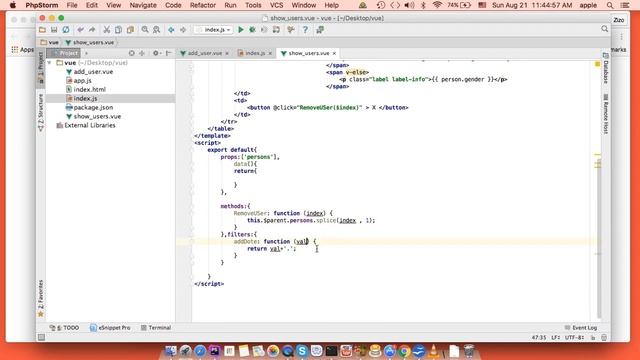Open Spotlight search in macOS menu bar
640x360 pixels.
click(610, 5)
